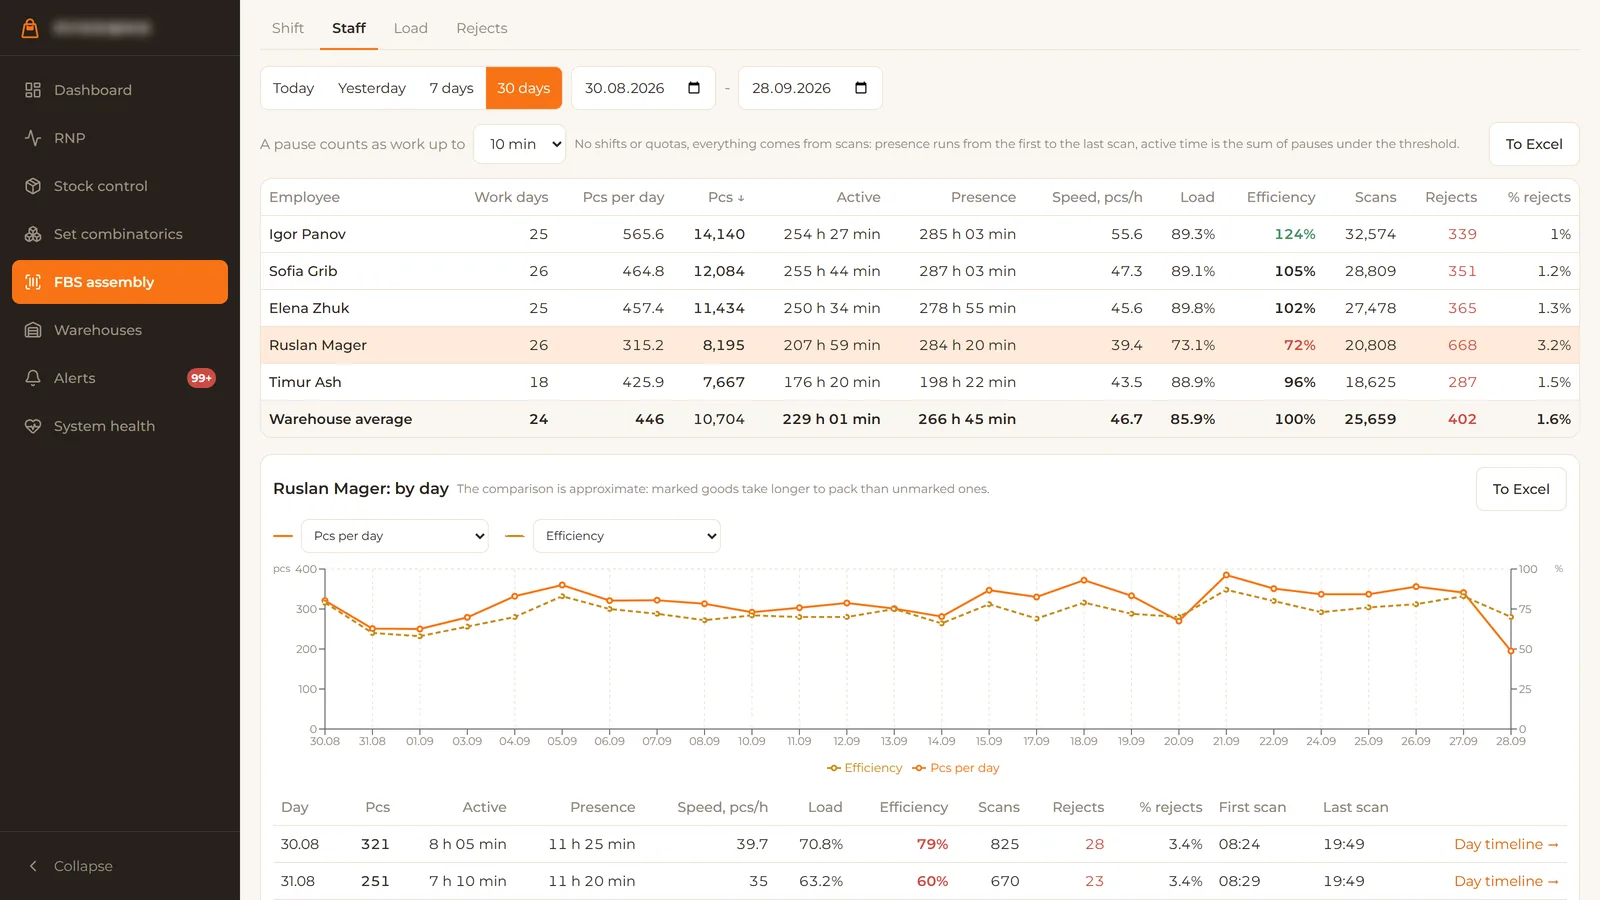
Task: Switch to the Staff tab
Action: [349, 28]
